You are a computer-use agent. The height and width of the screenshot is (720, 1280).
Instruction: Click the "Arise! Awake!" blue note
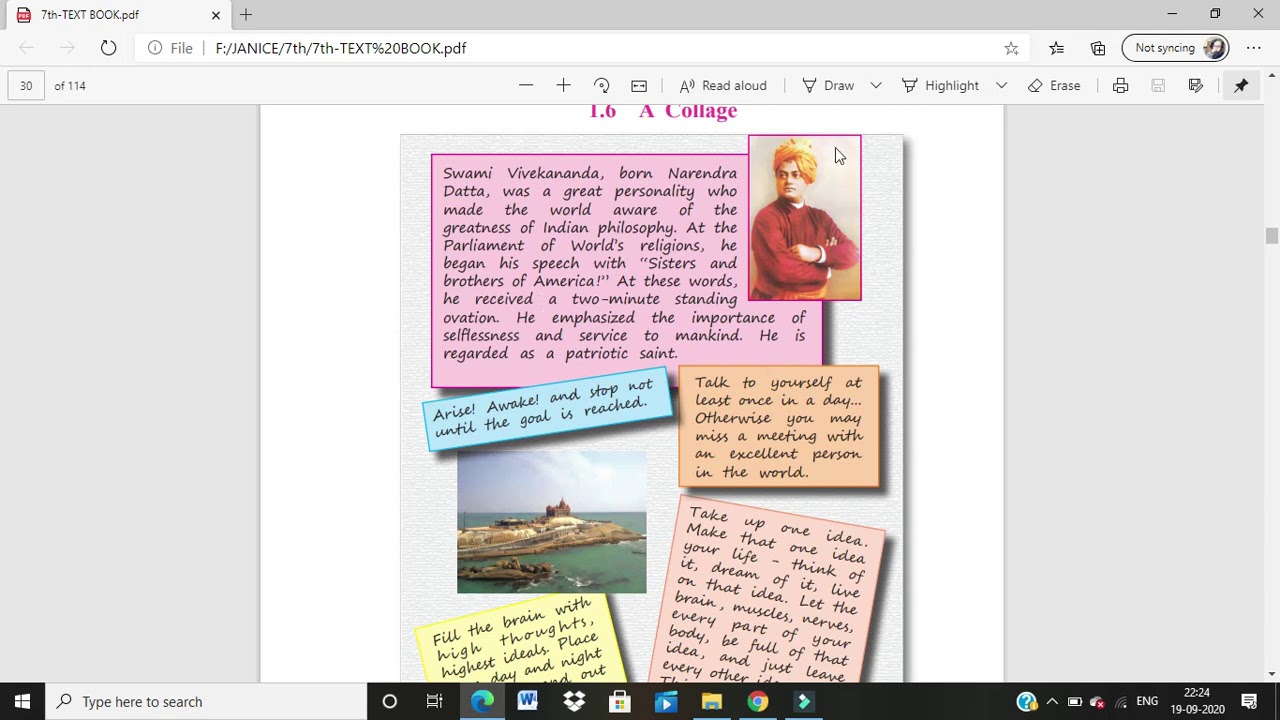click(547, 410)
